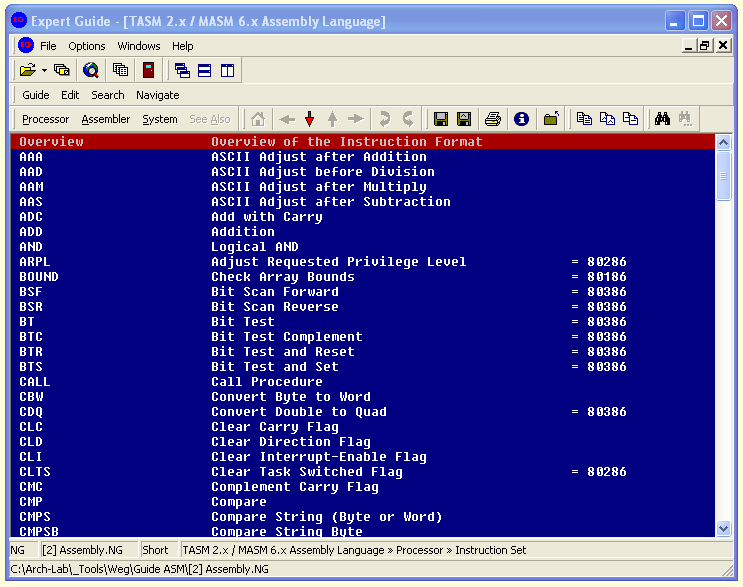The width and height of the screenshot is (743, 587).
Task: Restore the inner document window
Action: [705, 45]
